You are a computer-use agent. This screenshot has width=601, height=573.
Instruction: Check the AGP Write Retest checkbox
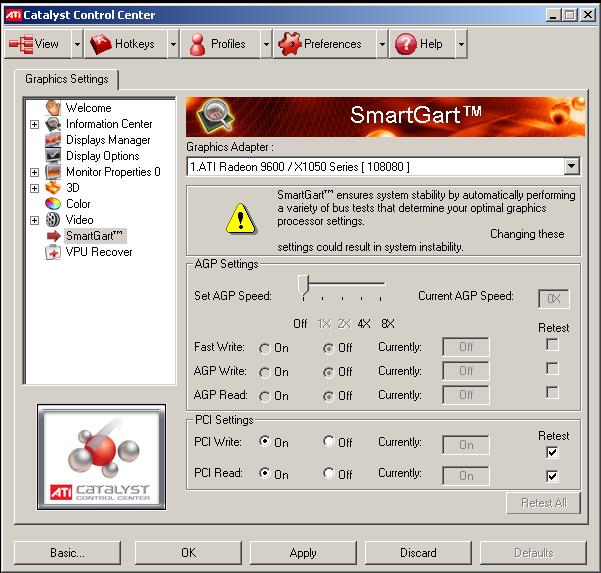click(x=552, y=369)
